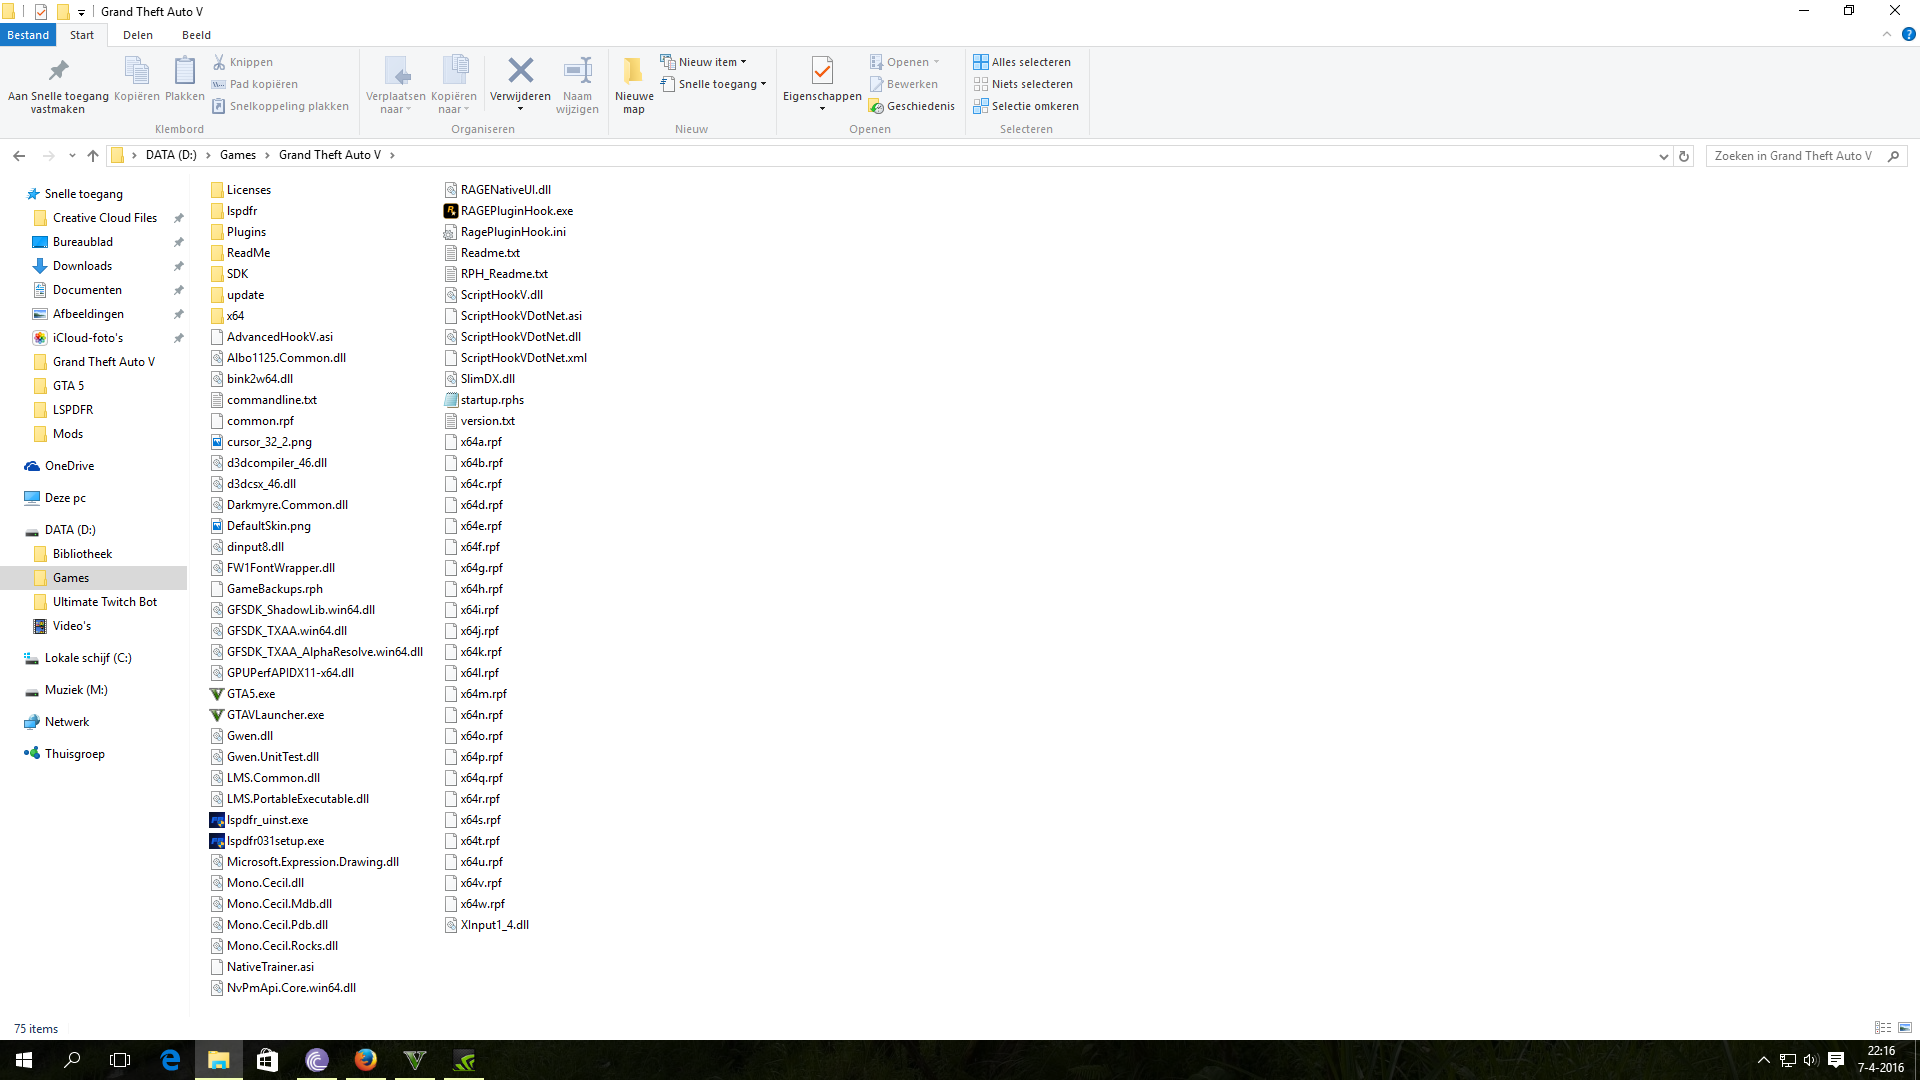Switch to large icons view in status bar

click(x=1905, y=1028)
